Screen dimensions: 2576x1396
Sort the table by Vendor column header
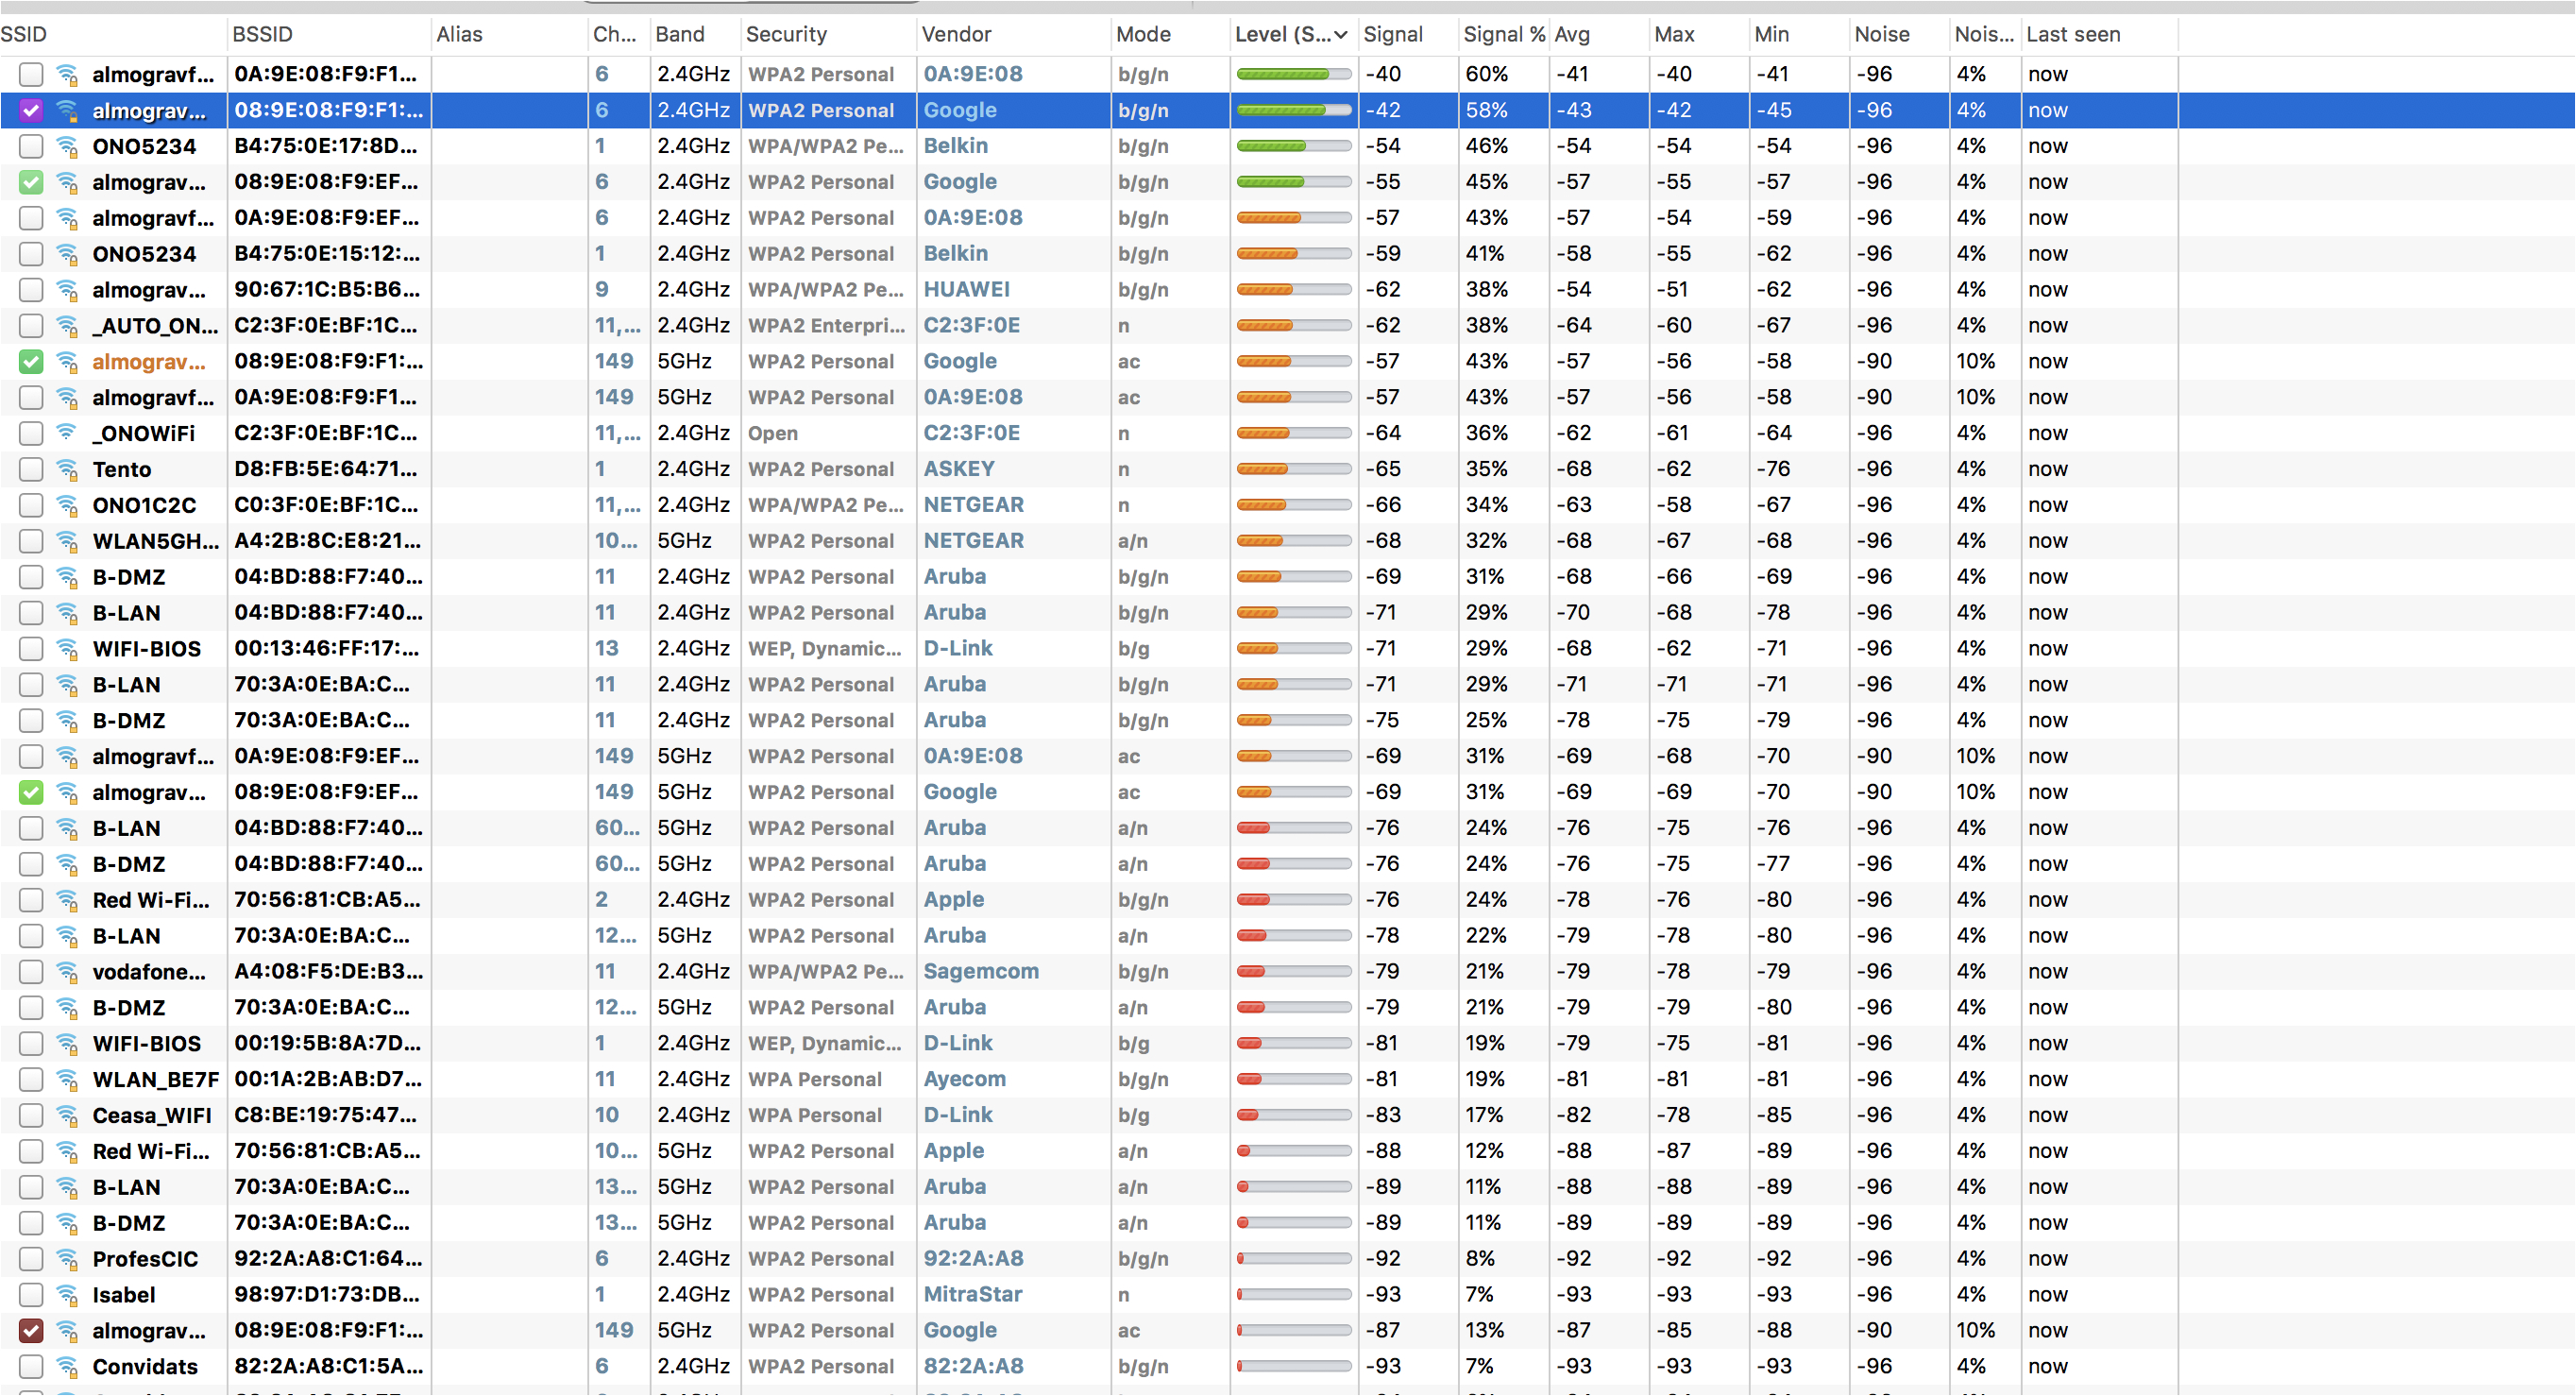click(x=956, y=35)
